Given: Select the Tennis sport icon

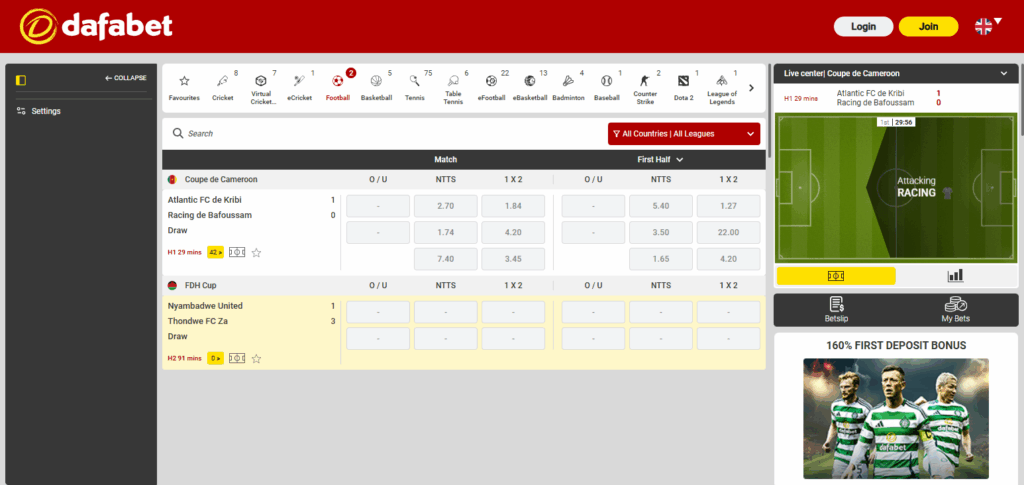Looking at the screenshot, I should pyautogui.click(x=415, y=87).
